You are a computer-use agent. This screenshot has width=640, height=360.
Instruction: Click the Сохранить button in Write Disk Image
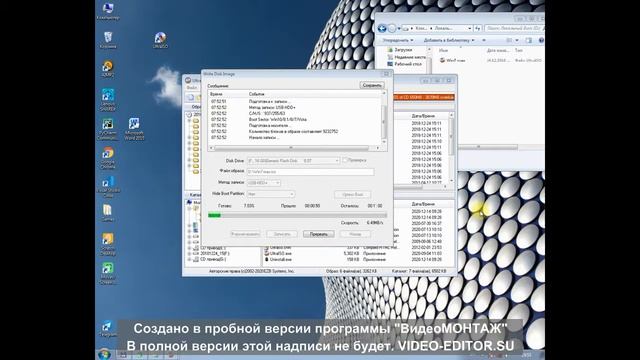(372, 85)
